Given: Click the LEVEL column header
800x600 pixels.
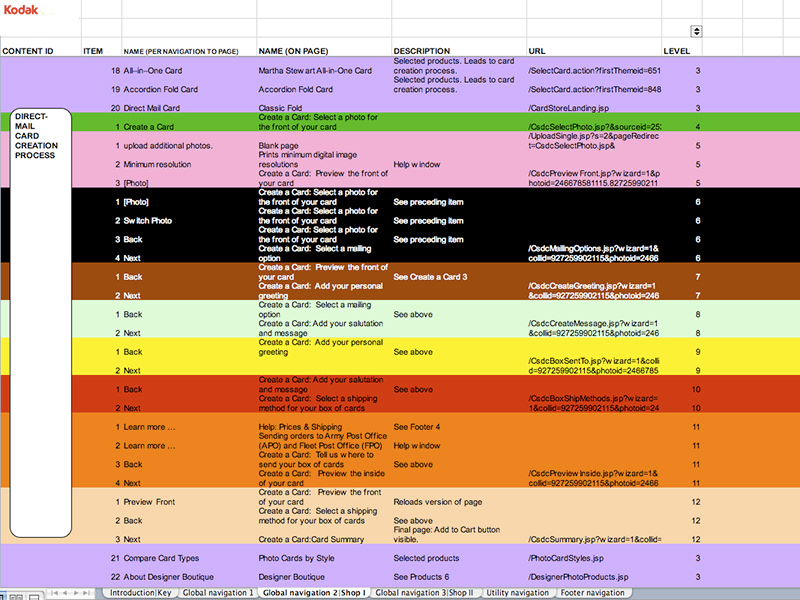Looking at the screenshot, I should click(677, 51).
